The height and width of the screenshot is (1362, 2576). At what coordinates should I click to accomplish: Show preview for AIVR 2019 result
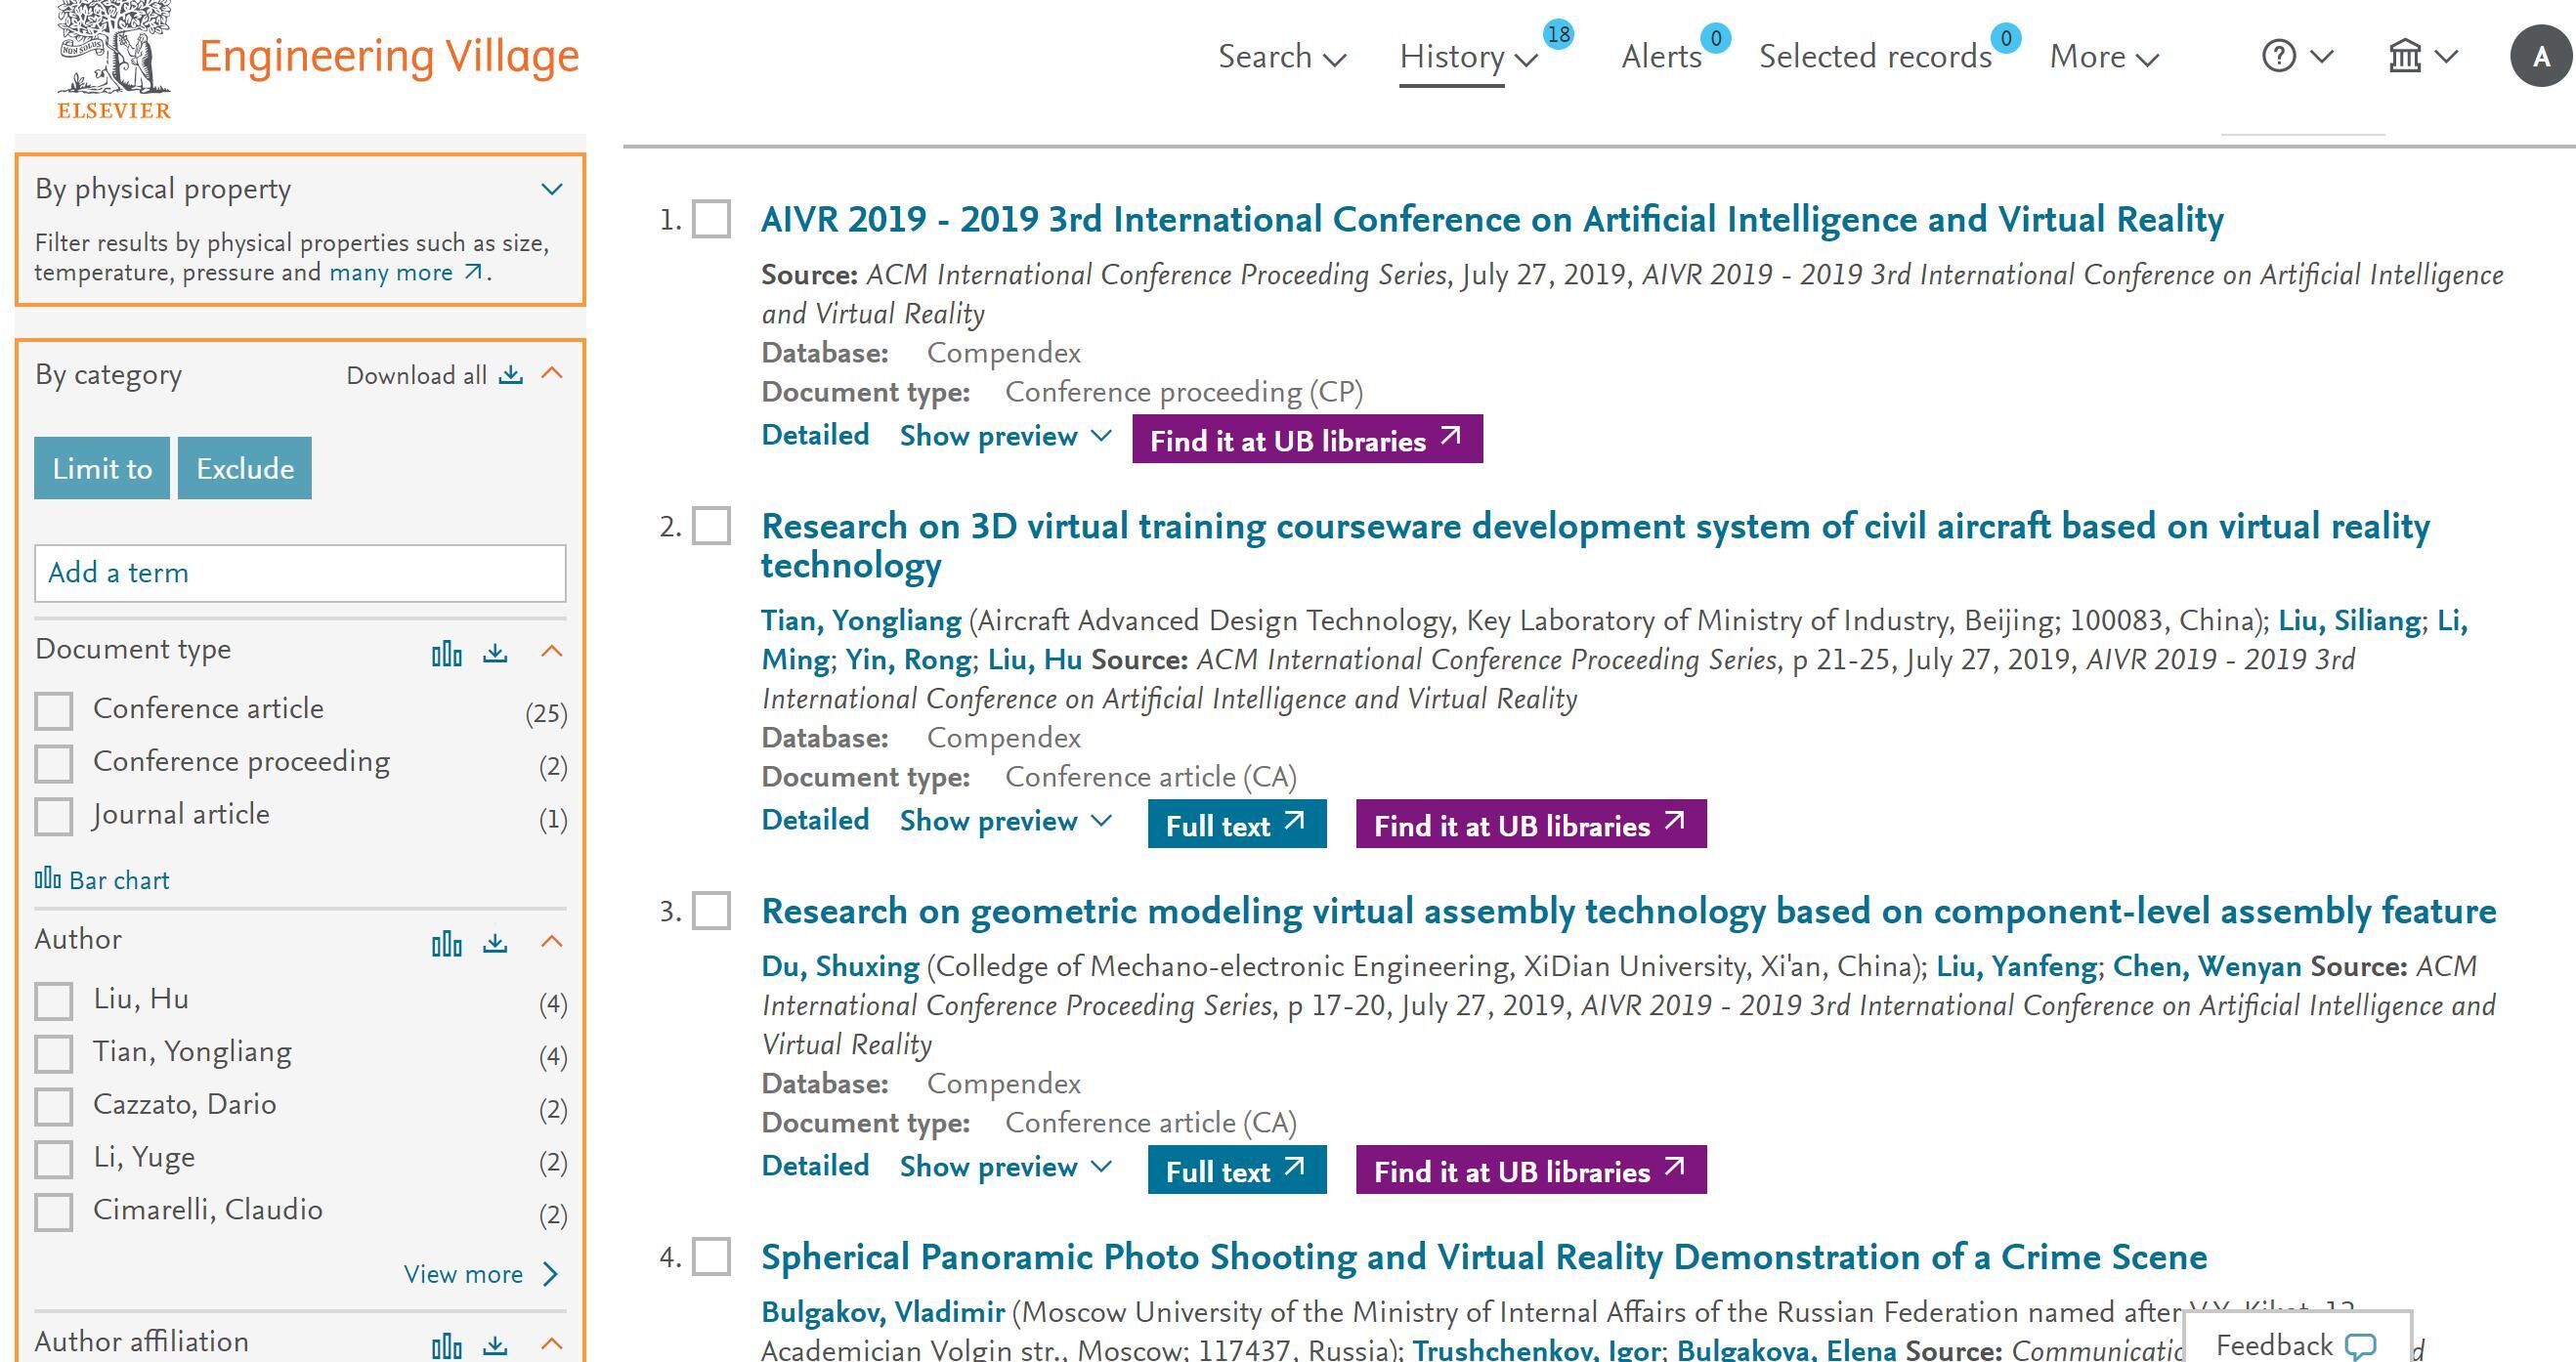[x=1005, y=436]
